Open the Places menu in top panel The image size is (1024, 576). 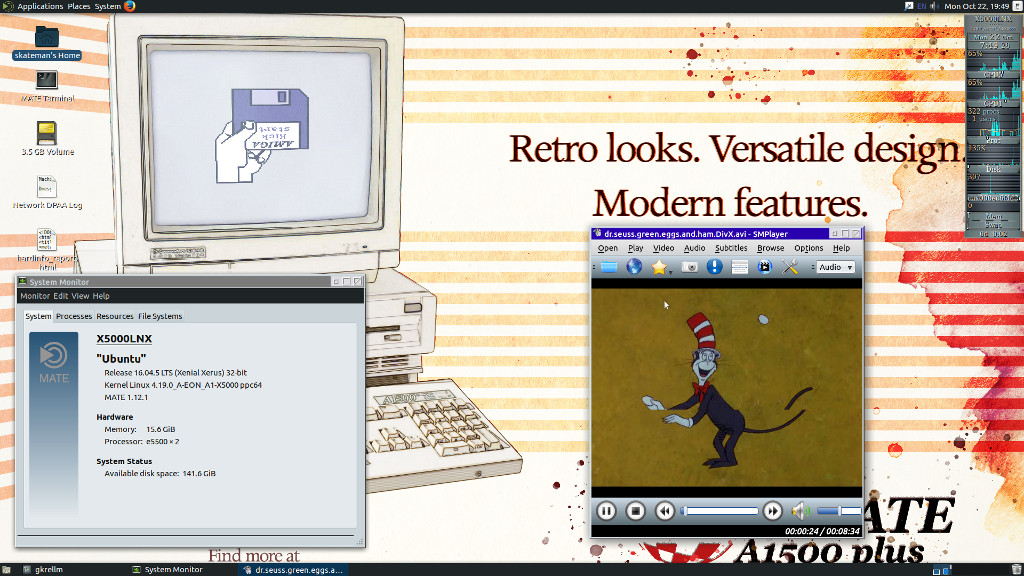(x=79, y=6)
